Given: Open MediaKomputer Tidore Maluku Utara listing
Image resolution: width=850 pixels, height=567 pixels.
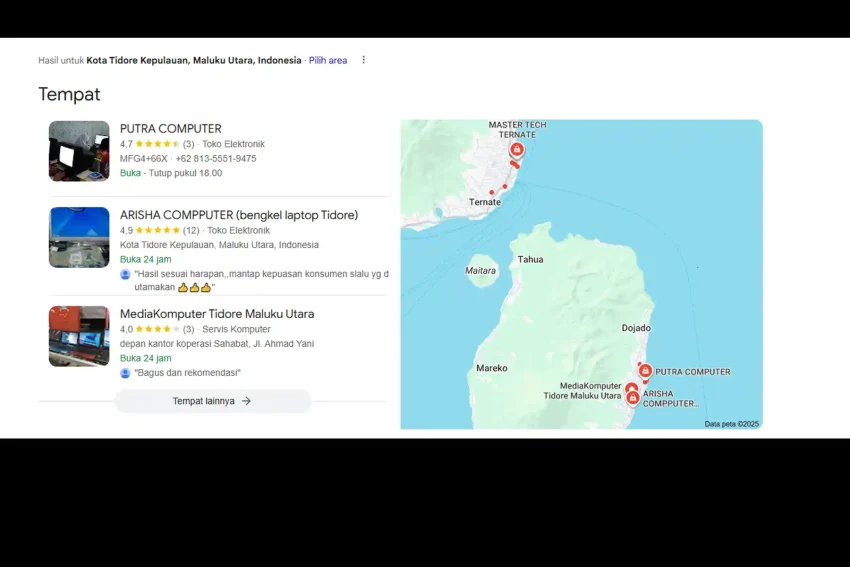Looking at the screenshot, I should pyautogui.click(x=217, y=314).
